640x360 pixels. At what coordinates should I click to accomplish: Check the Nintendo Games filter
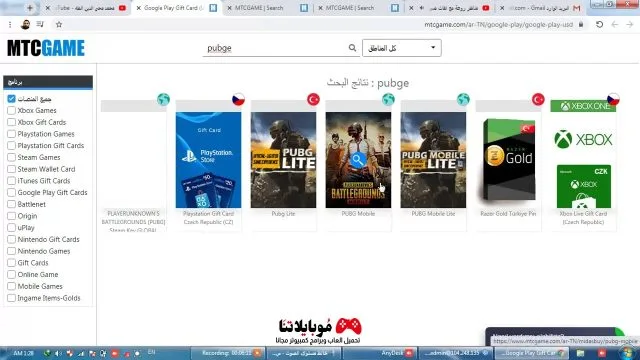[x=11, y=251]
